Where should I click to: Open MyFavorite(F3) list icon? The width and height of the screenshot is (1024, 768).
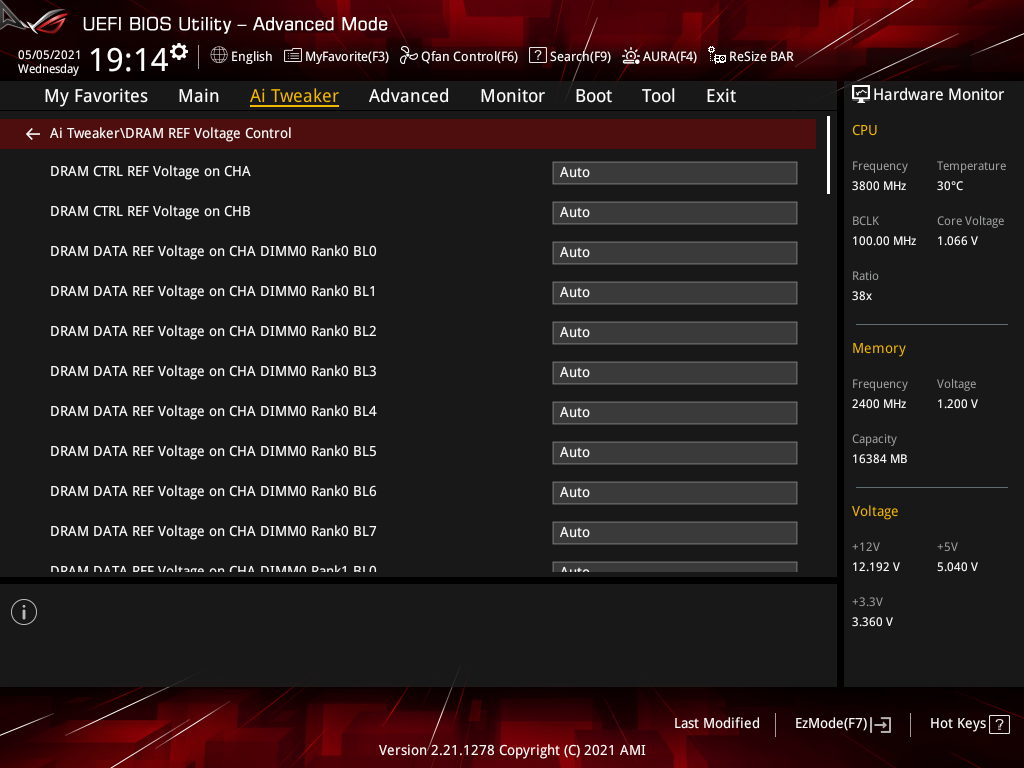[x=293, y=56]
